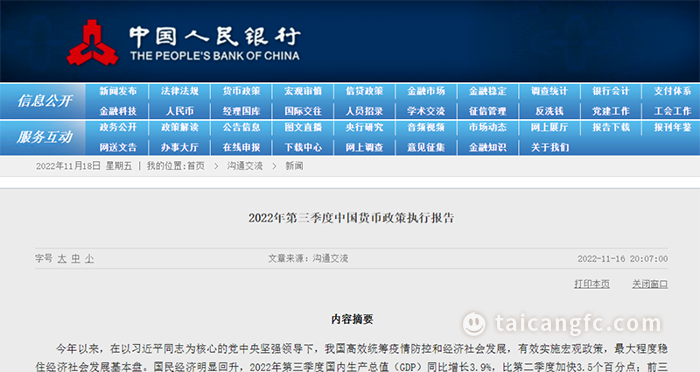Click 打印本页 to print page
Viewport: 700px width, 372px height.
(592, 284)
